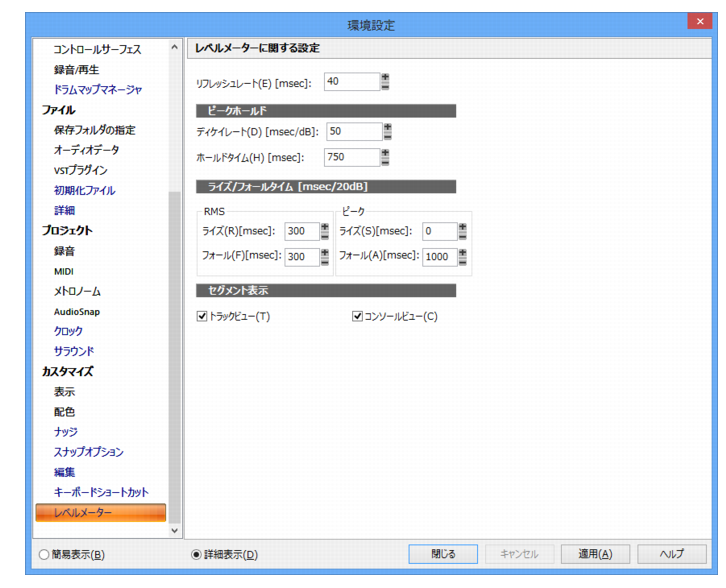Toggle the トラックビュー(T) checkbox
726x588 pixels.
202,316
